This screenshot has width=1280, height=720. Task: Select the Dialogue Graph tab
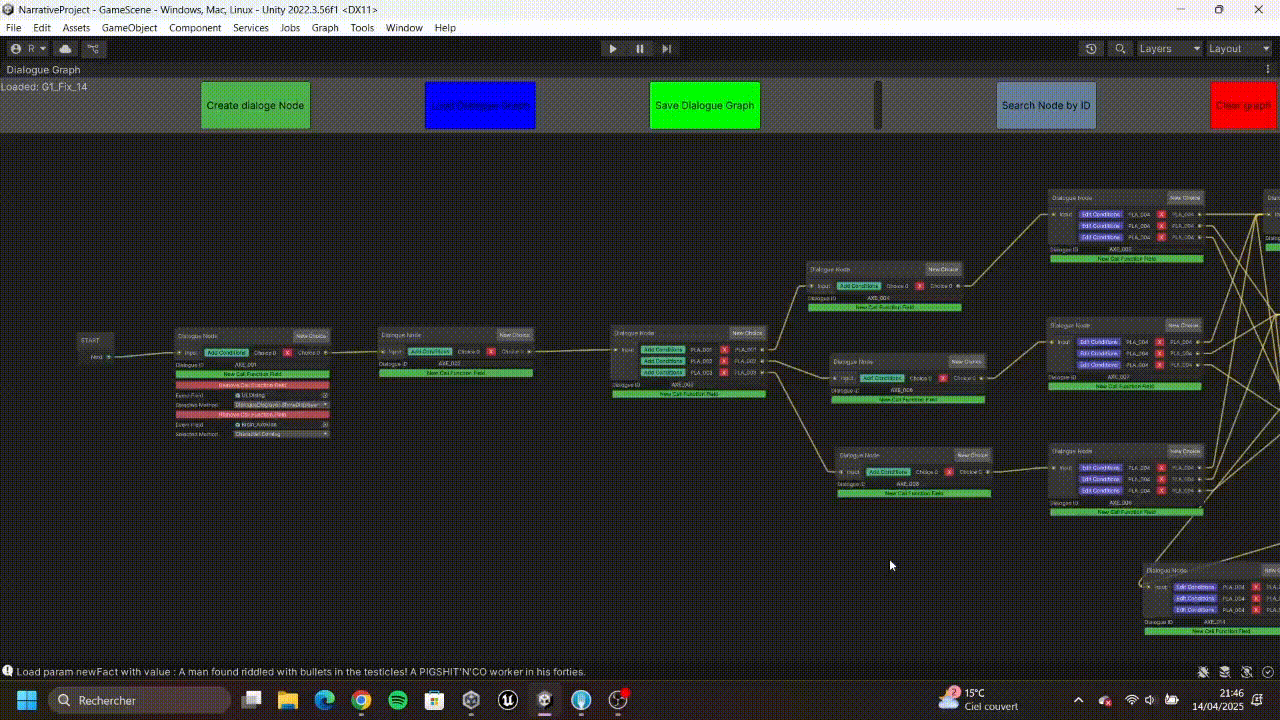coord(43,70)
